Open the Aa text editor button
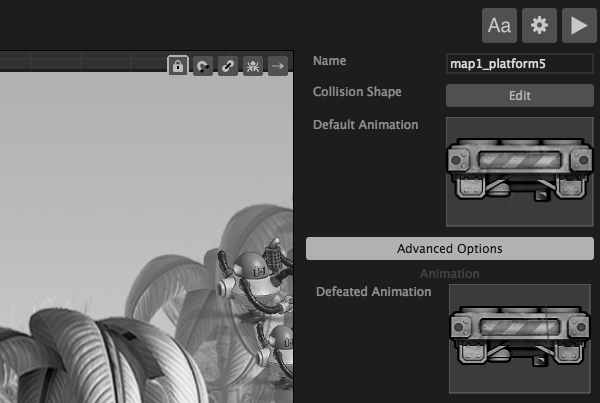This screenshot has height=403, width=600. 499,25
